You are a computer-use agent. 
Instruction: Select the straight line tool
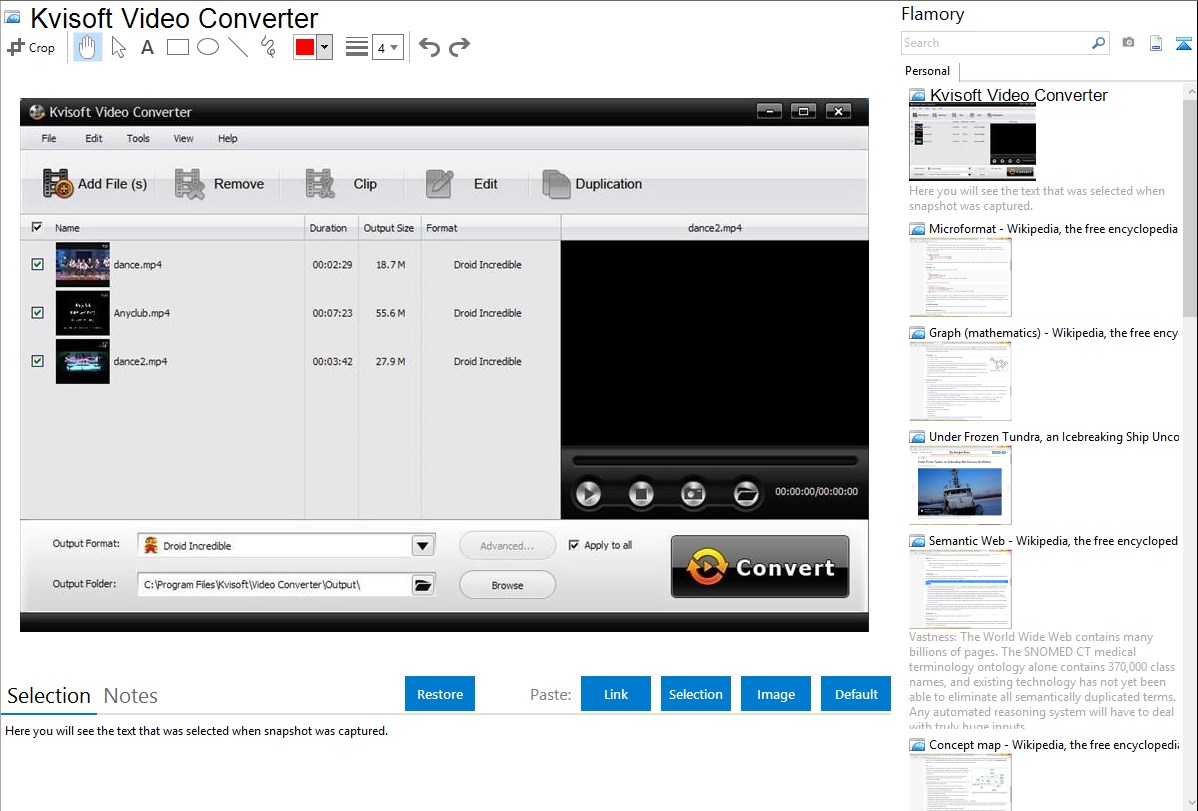(x=238, y=47)
